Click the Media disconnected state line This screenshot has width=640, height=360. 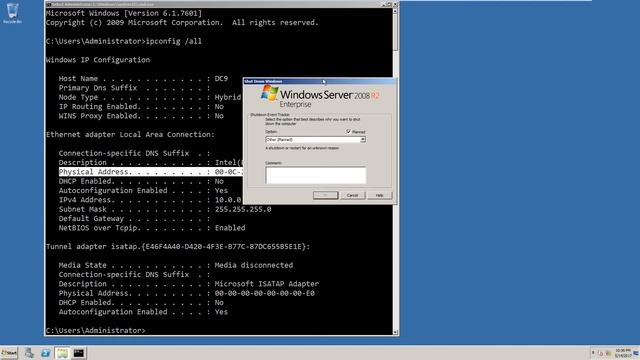(x=176, y=265)
